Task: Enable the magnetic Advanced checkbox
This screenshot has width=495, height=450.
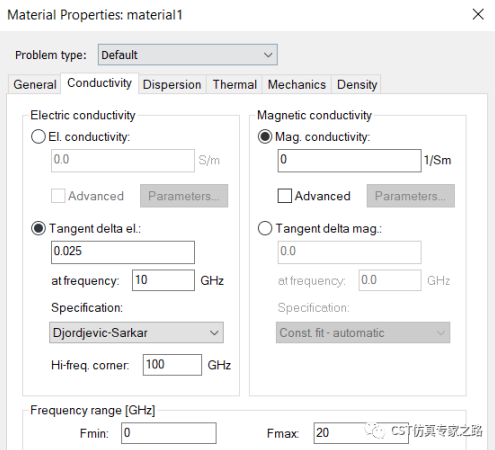Action: (x=285, y=196)
